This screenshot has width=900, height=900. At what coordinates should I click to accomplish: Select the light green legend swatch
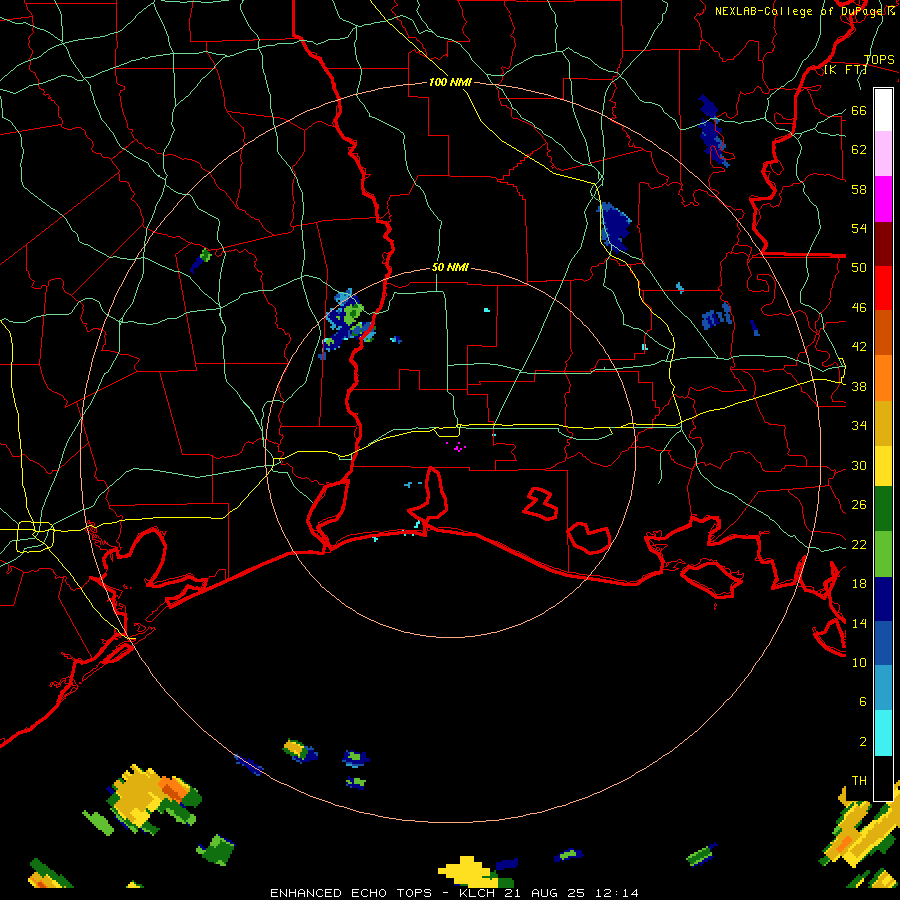(883, 554)
